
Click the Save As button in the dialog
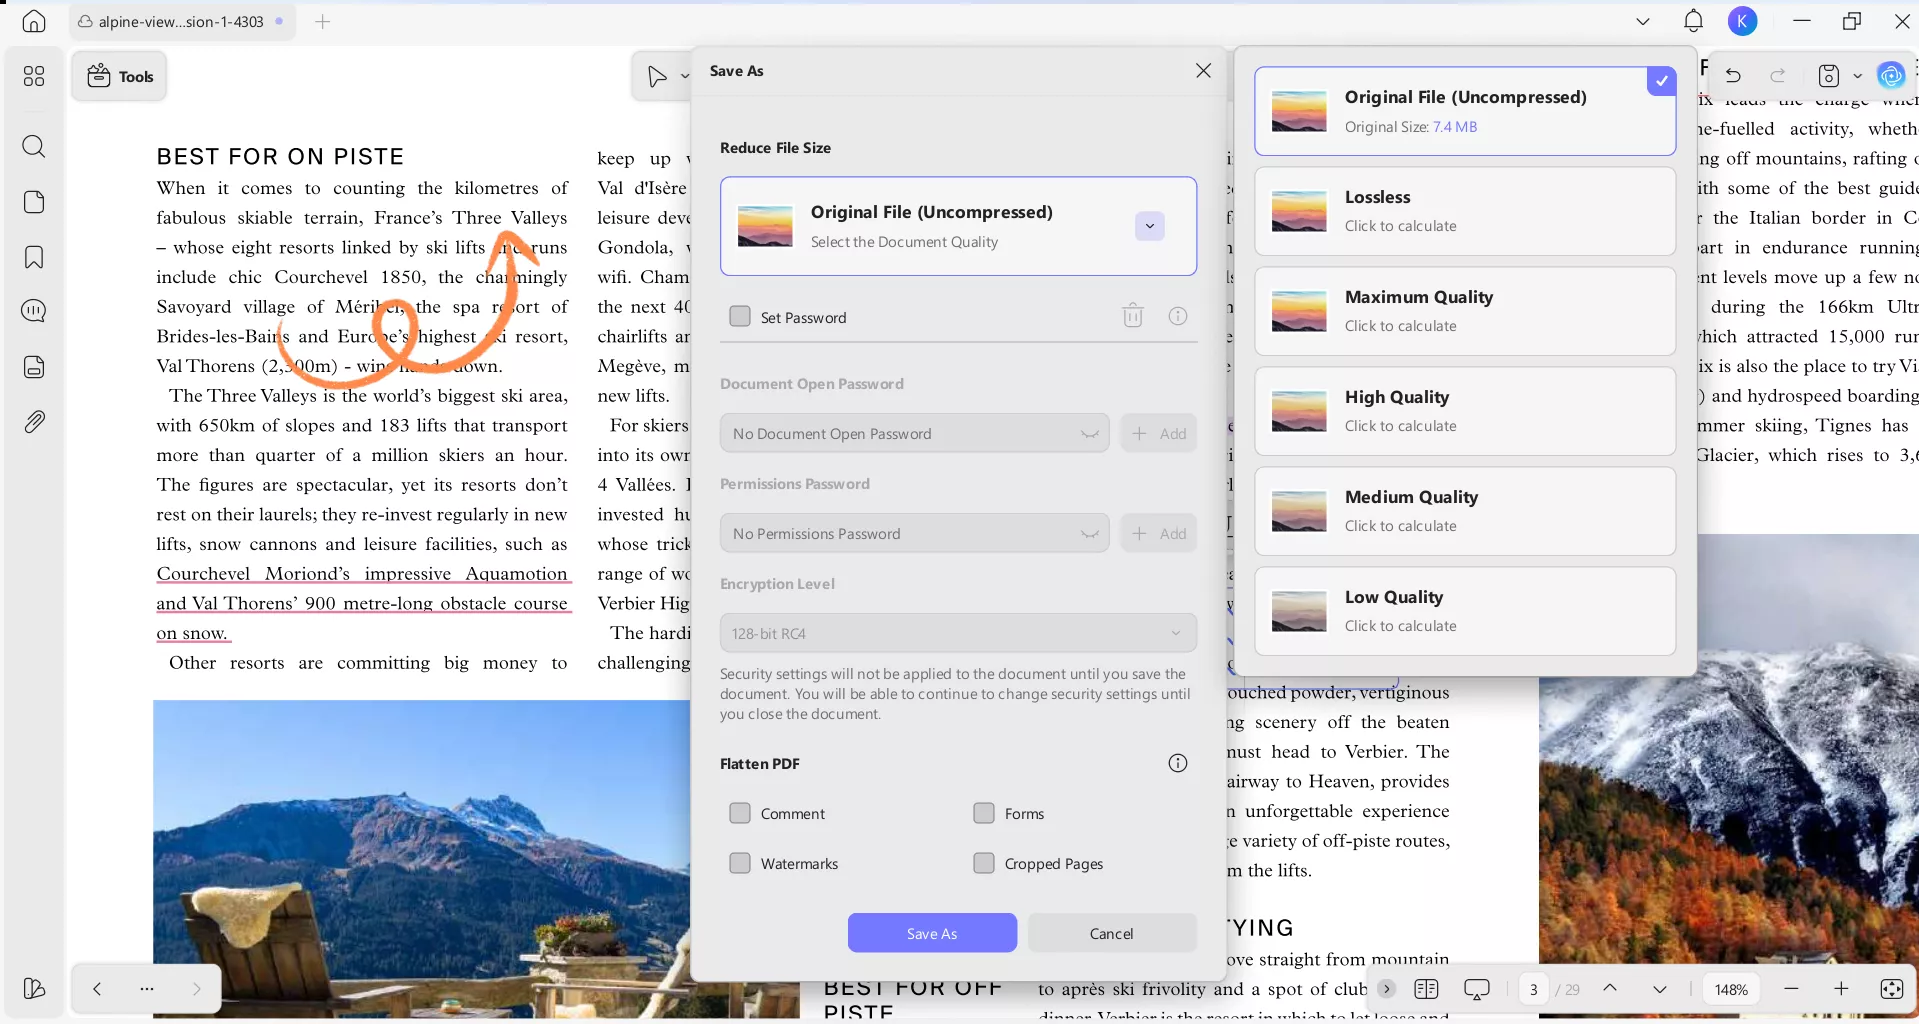931,932
